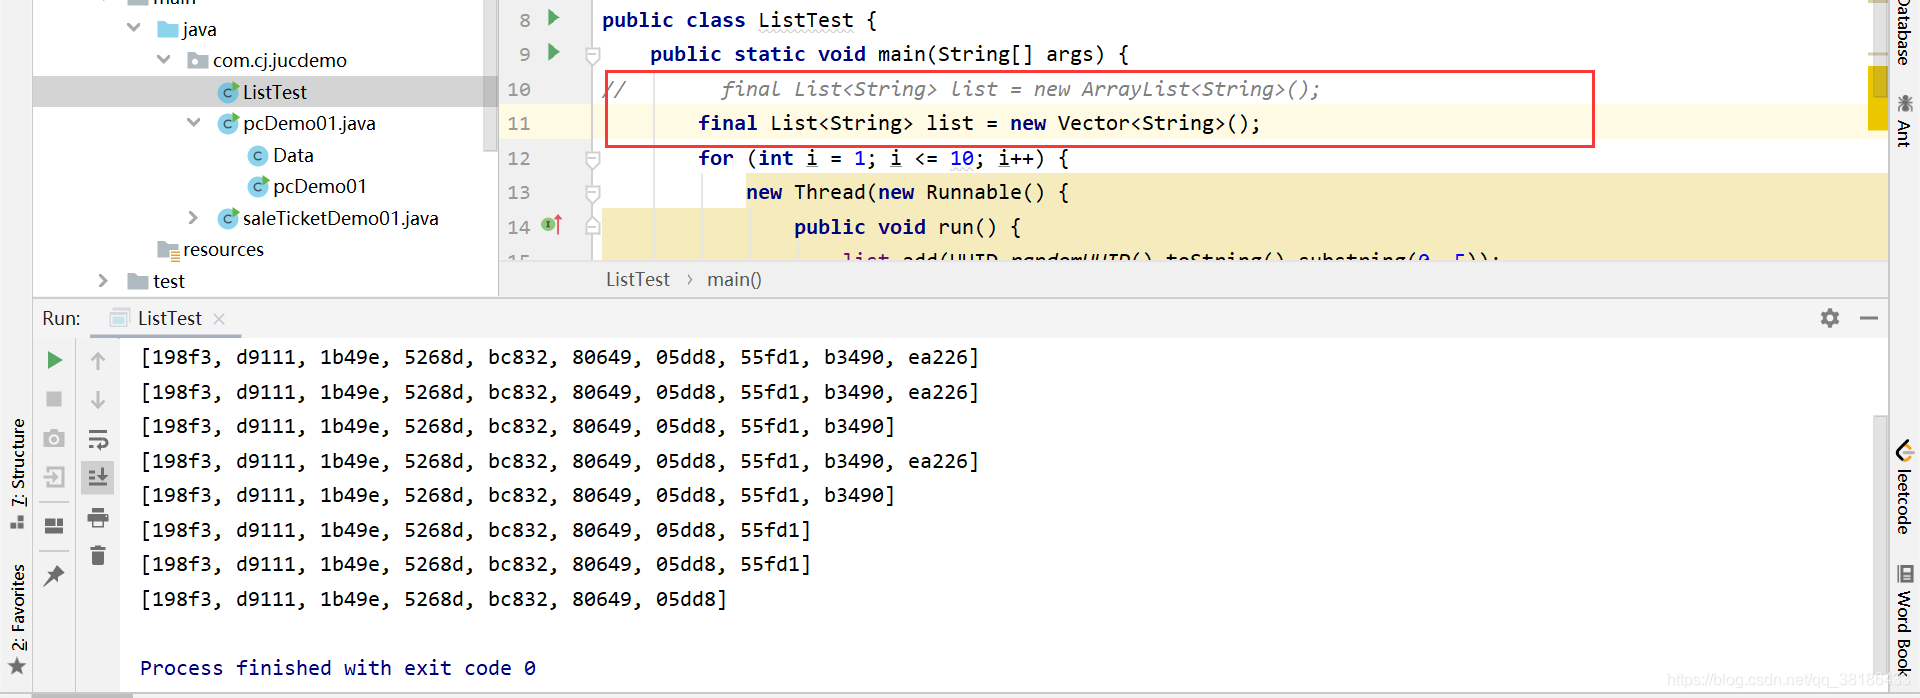1920x698 pixels.
Task: Collapse the run() fold on line 14
Action: pyautogui.click(x=592, y=227)
